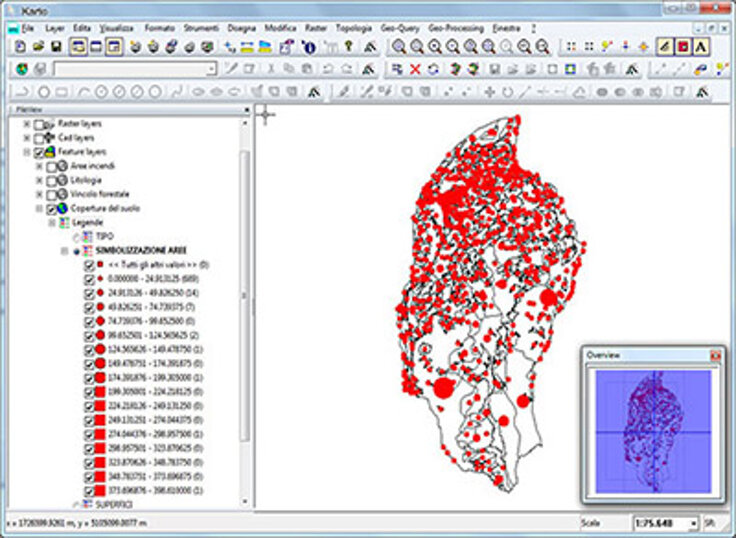Open the empty combo box dropdown
The height and width of the screenshot is (538, 736).
click(x=211, y=69)
